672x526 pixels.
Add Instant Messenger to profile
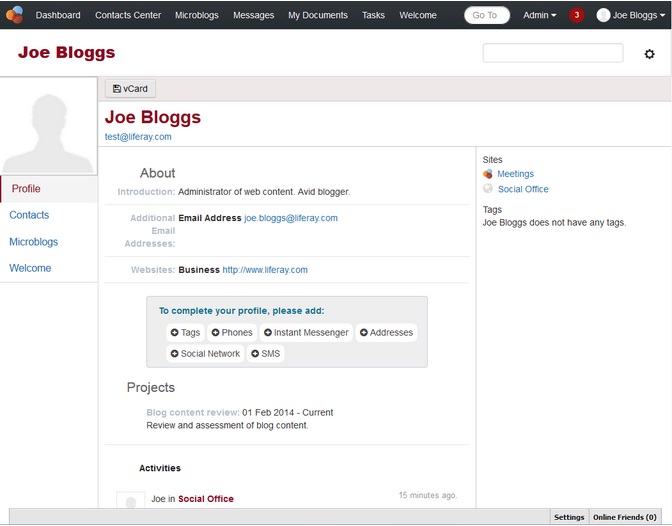pyautogui.click(x=306, y=333)
